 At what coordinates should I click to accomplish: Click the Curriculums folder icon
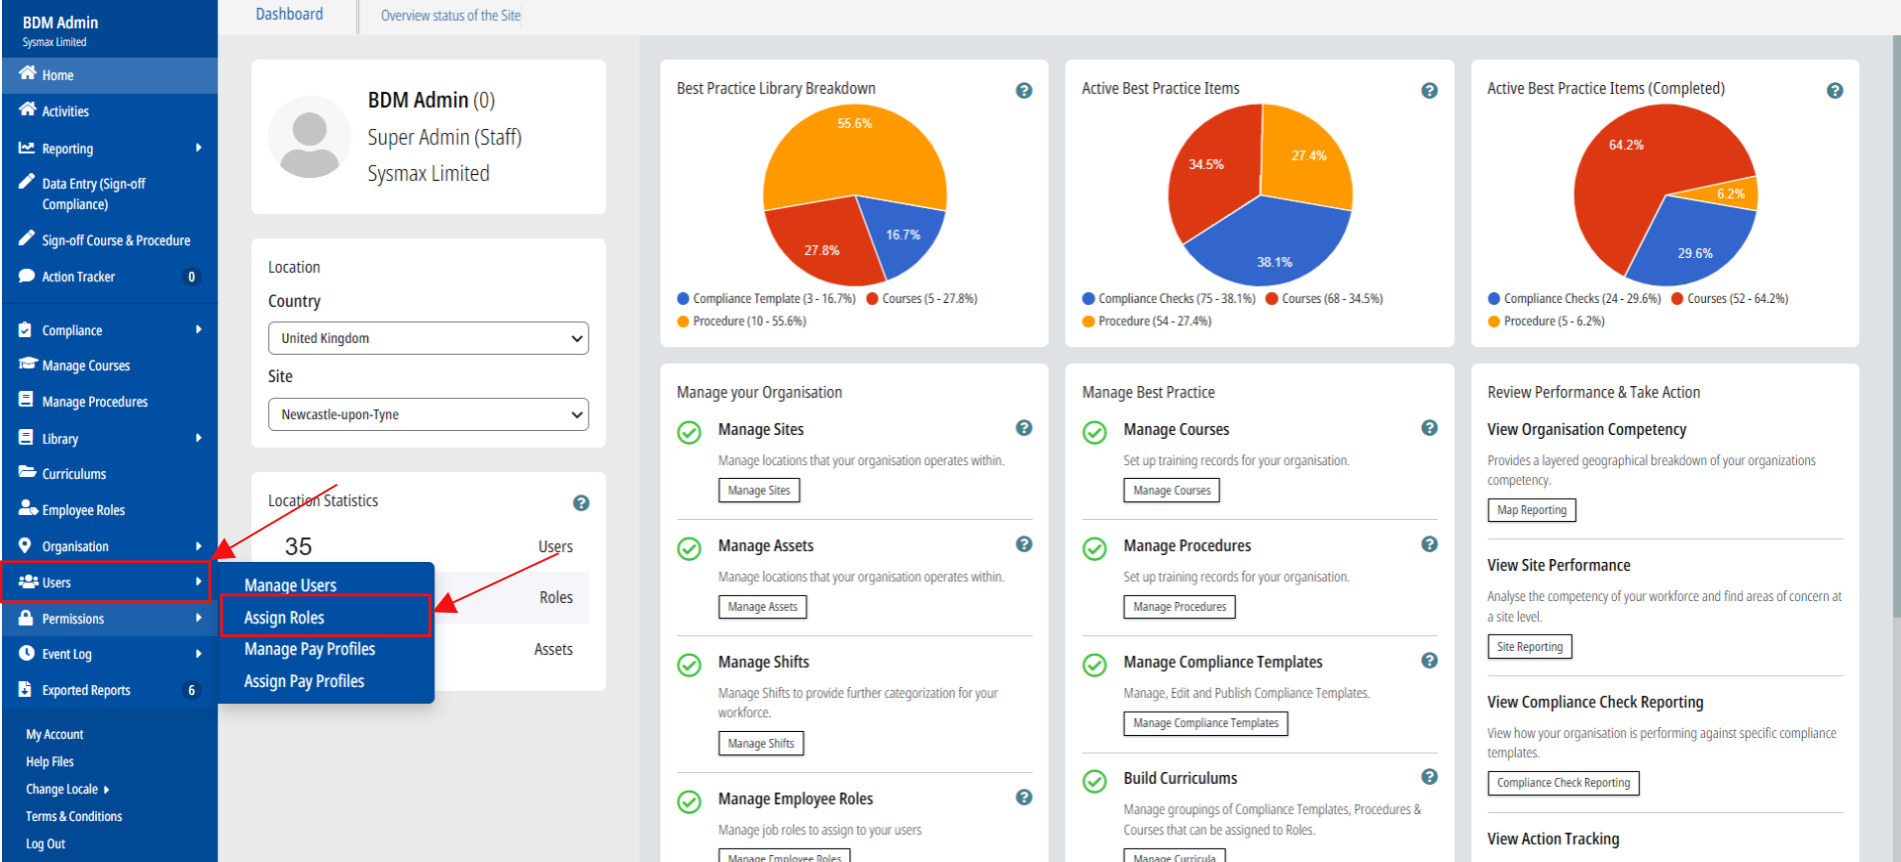(x=28, y=473)
